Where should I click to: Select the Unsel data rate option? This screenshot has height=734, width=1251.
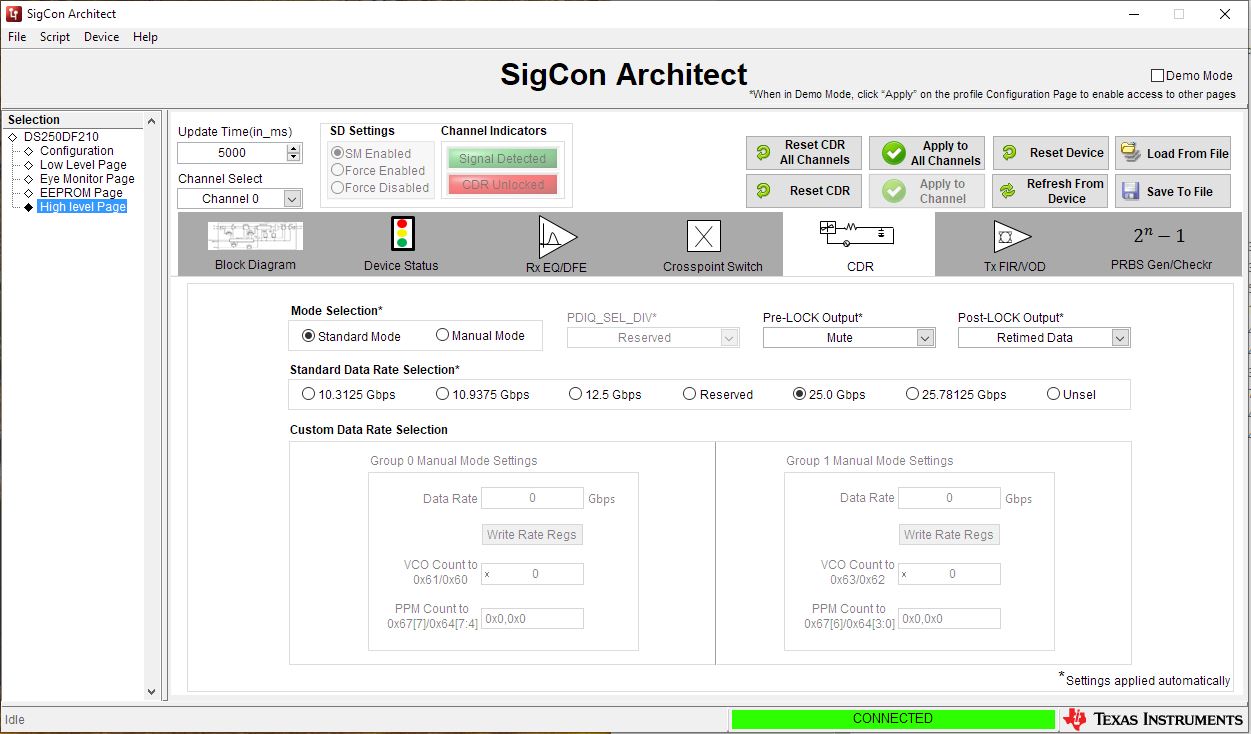(x=1053, y=394)
